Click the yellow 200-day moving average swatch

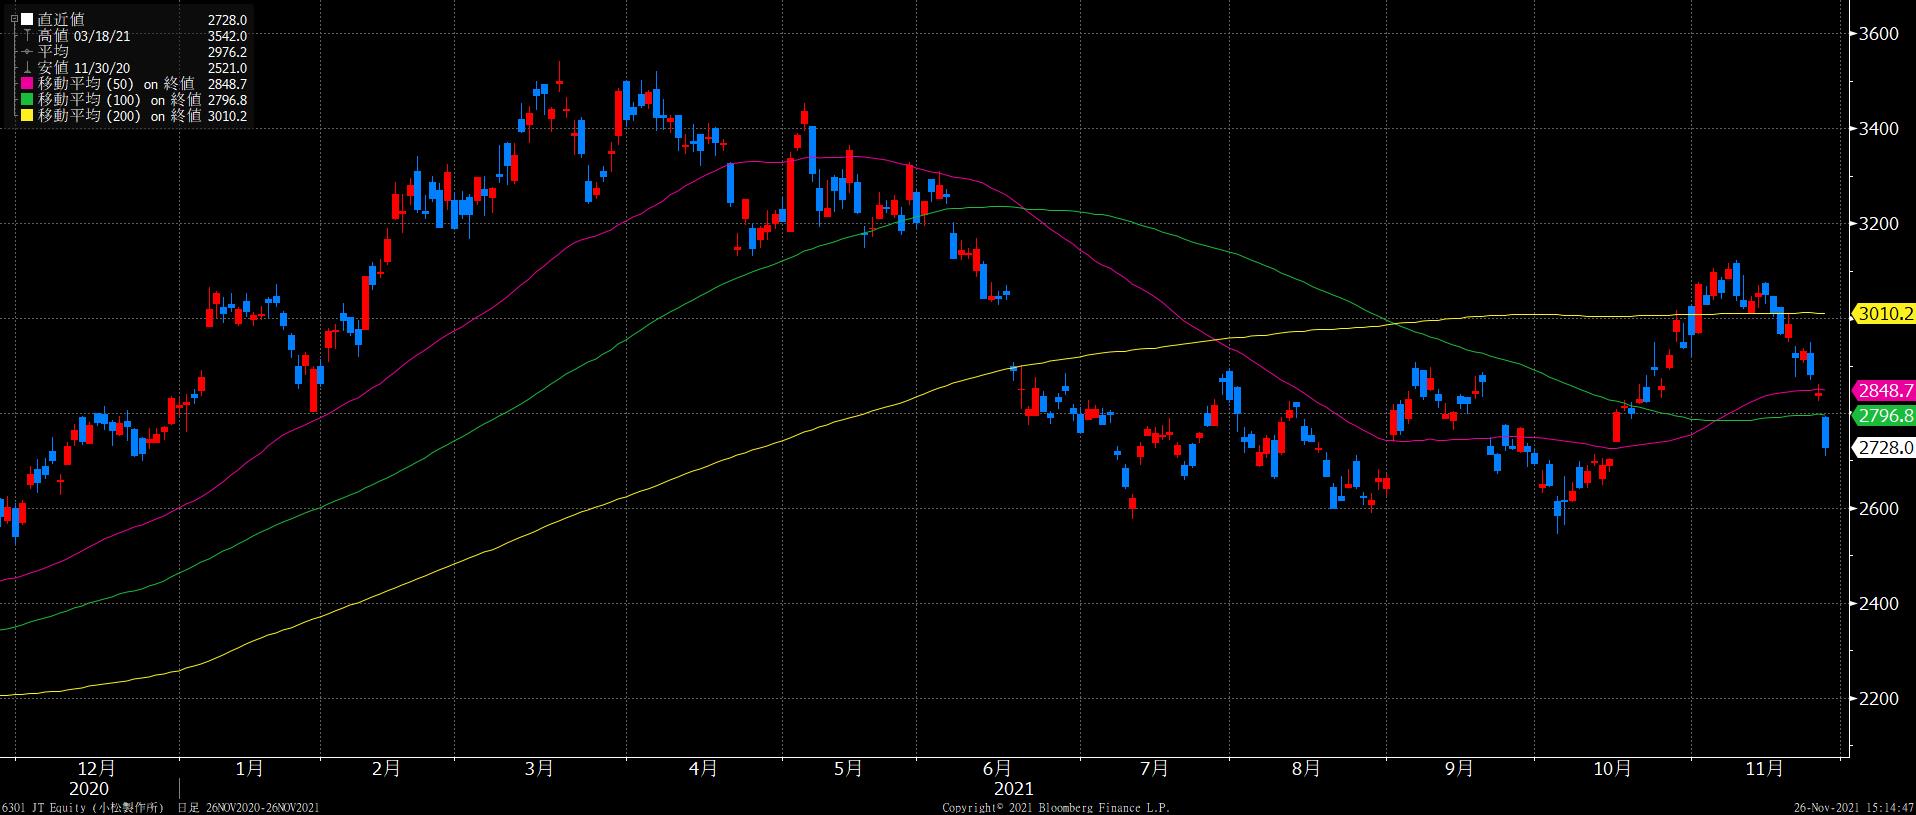point(27,116)
